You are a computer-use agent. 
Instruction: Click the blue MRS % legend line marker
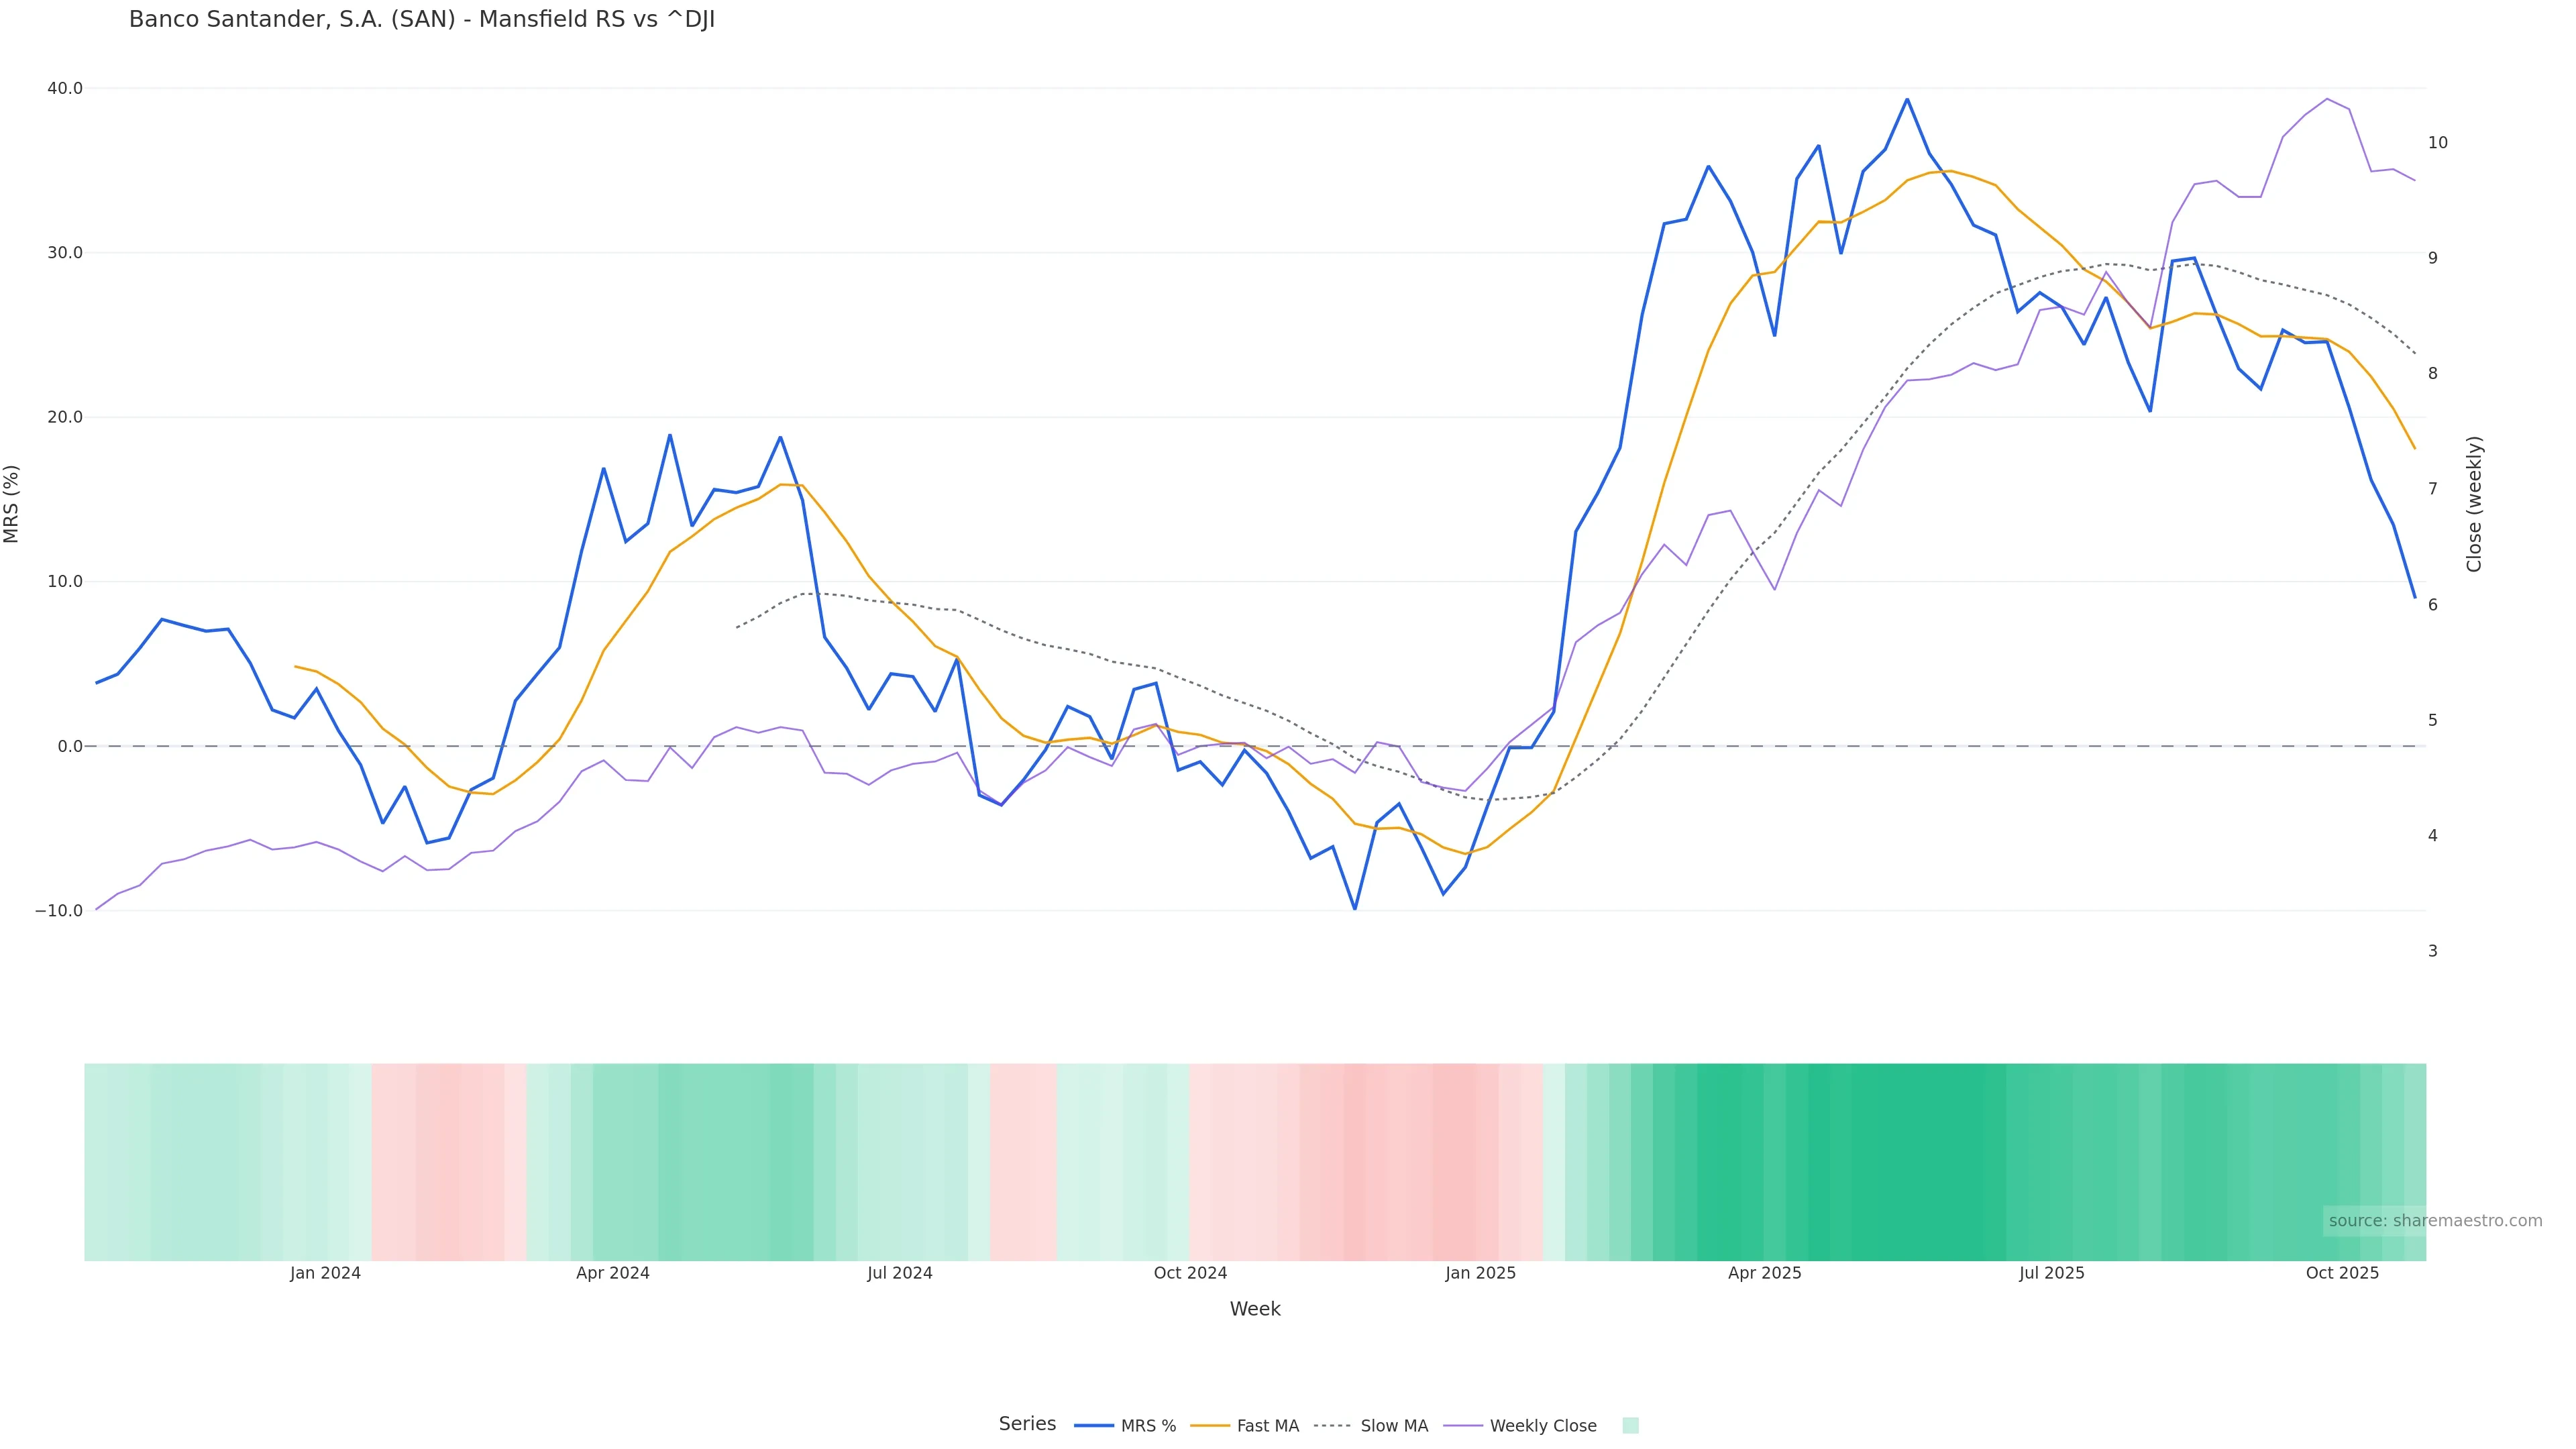coord(1093,1426)
